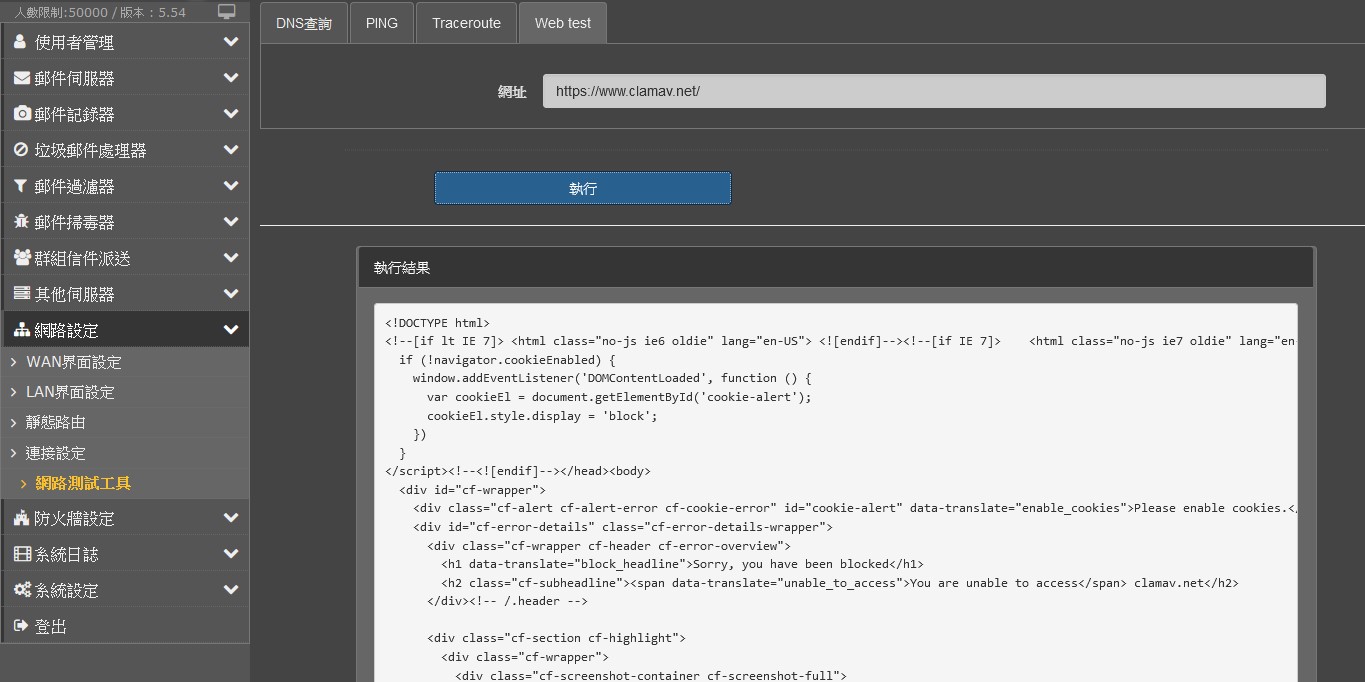The width and height of the screenshot is (1365, 682).
Task: Click the bug icon beside 郵件掃毒器
Action: point(21,222)
